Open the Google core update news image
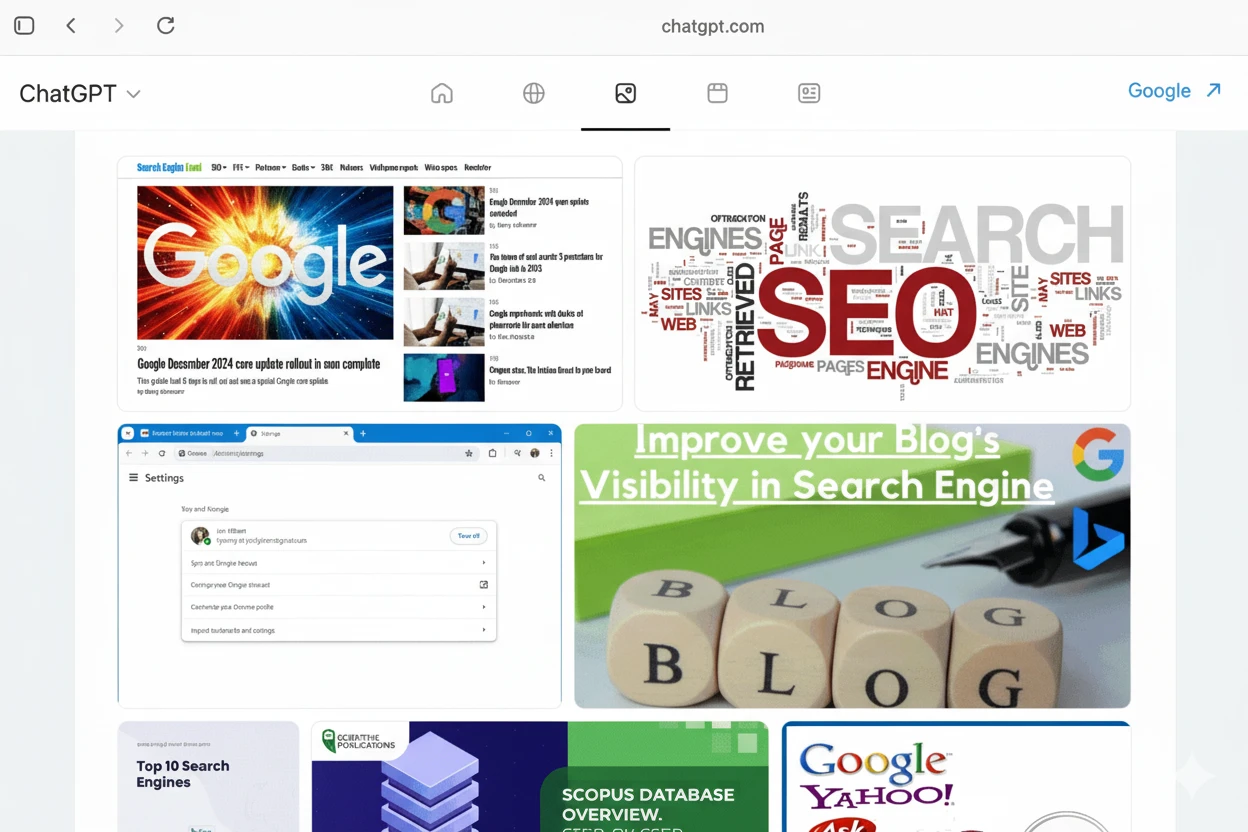This screenshot has height=832, width=1248. coord(369,283)
